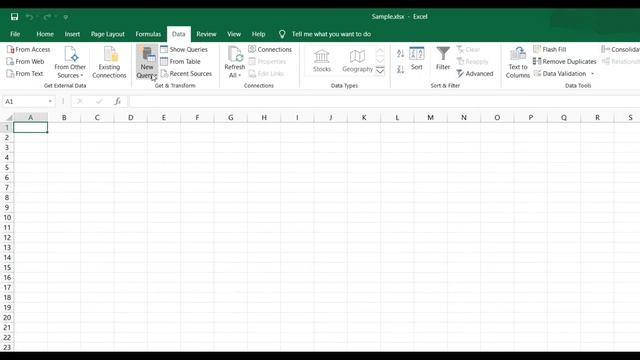Screen dimensions: 640x360
Task: Open the New Query dropdown
Action: (147, 62)
